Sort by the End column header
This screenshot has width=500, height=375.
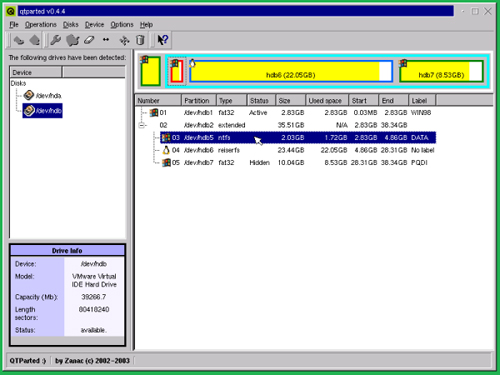(394, 101)
